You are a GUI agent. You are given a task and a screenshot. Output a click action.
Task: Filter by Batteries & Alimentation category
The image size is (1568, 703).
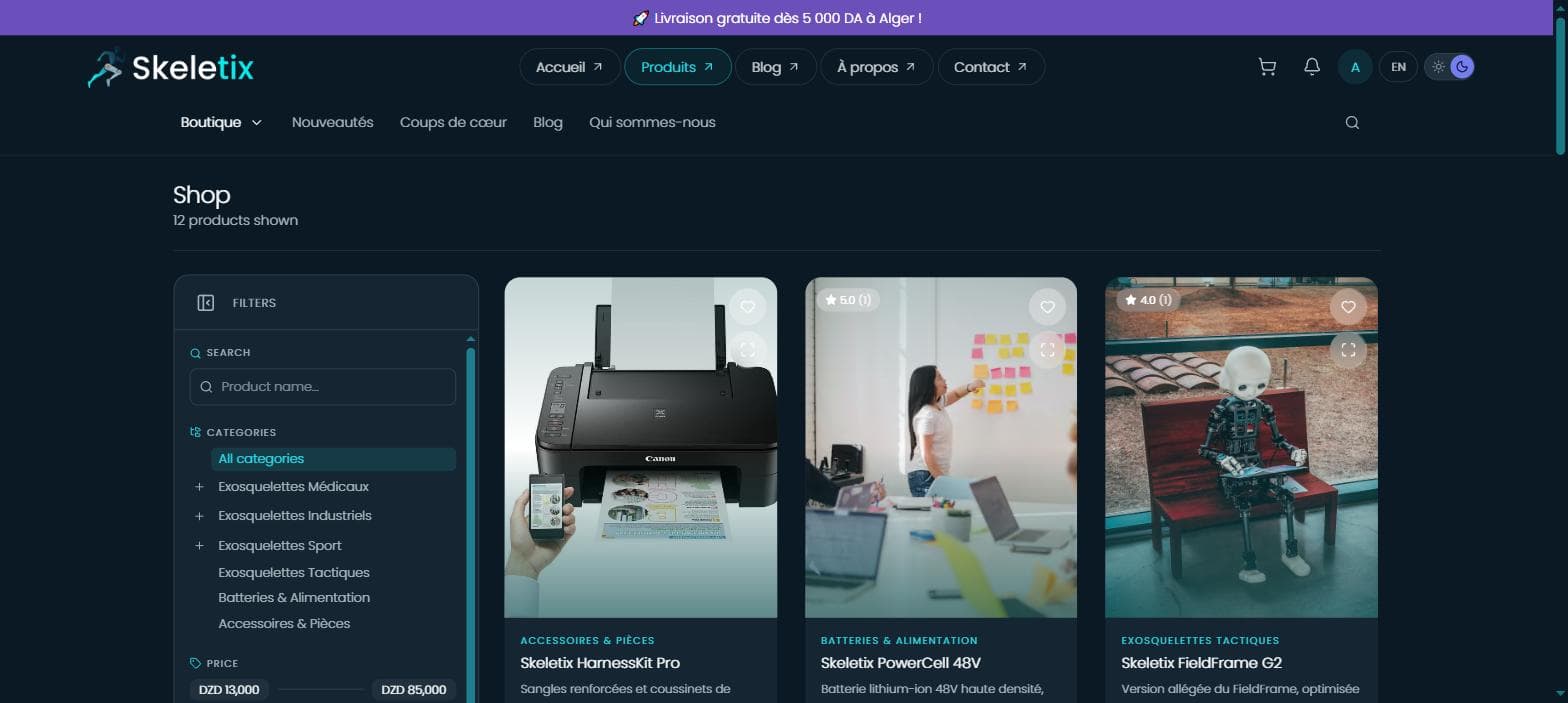coord(294,598)
